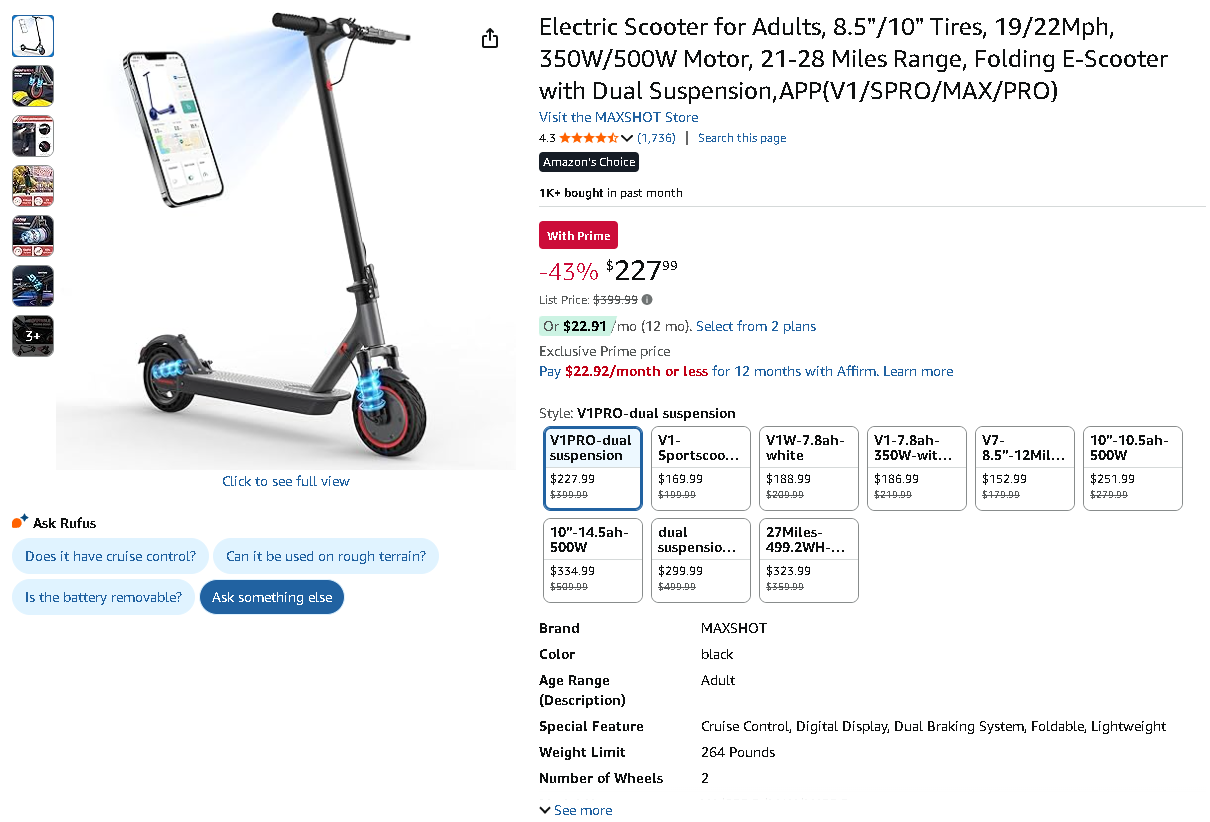The height and width of the screenshot is (822, 1210).
Task: Open the star rating dropdown chevron
Action: pyautogui.click(x=627, y=139)
